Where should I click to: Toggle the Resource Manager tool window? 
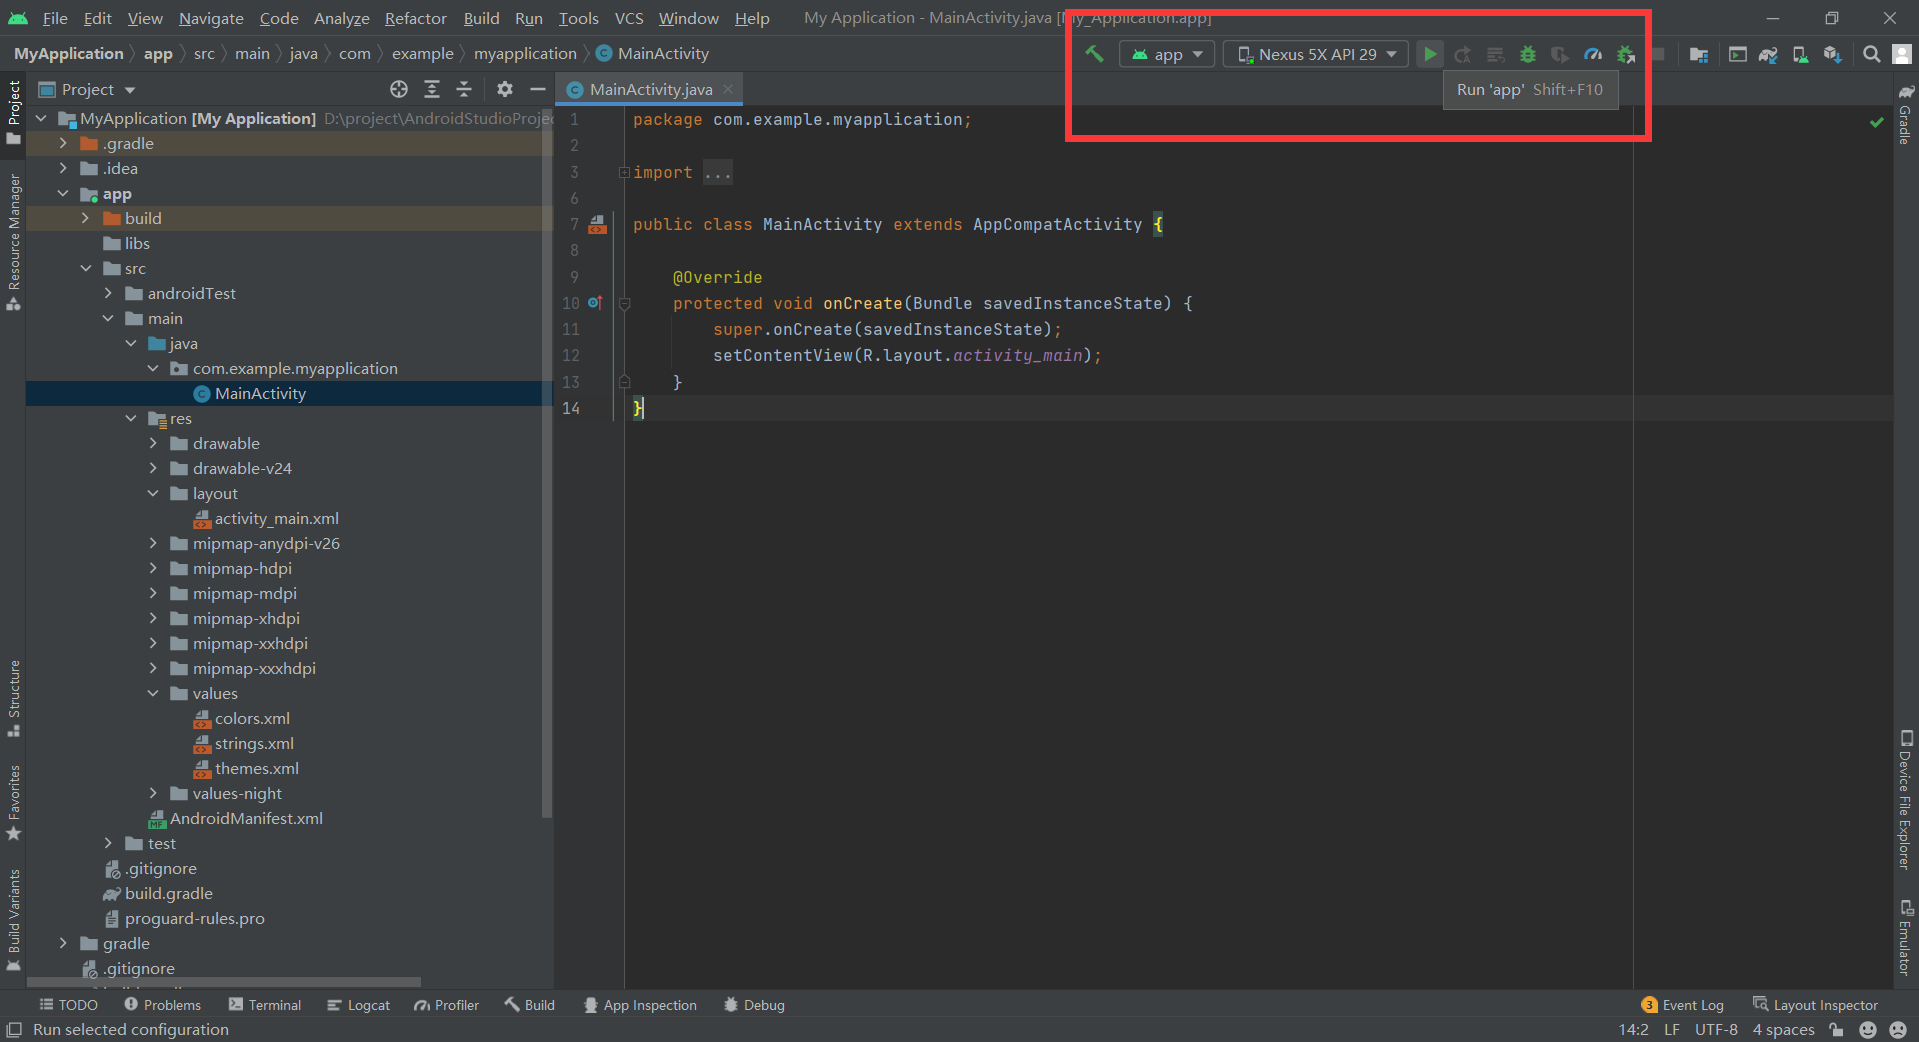(x=13, y=242)
